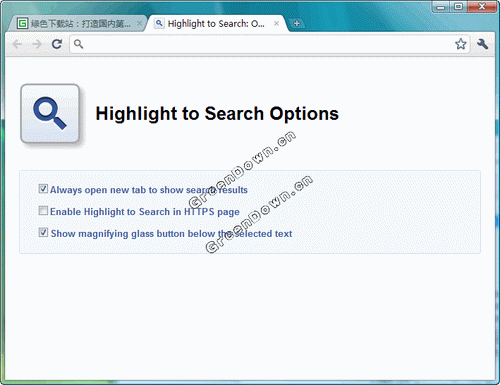Image resolution: width=500 pixels, height=385 pixels.
Task: Click 'Show magnifying glass button below the selected text' label
Action: tap(171, 234)
